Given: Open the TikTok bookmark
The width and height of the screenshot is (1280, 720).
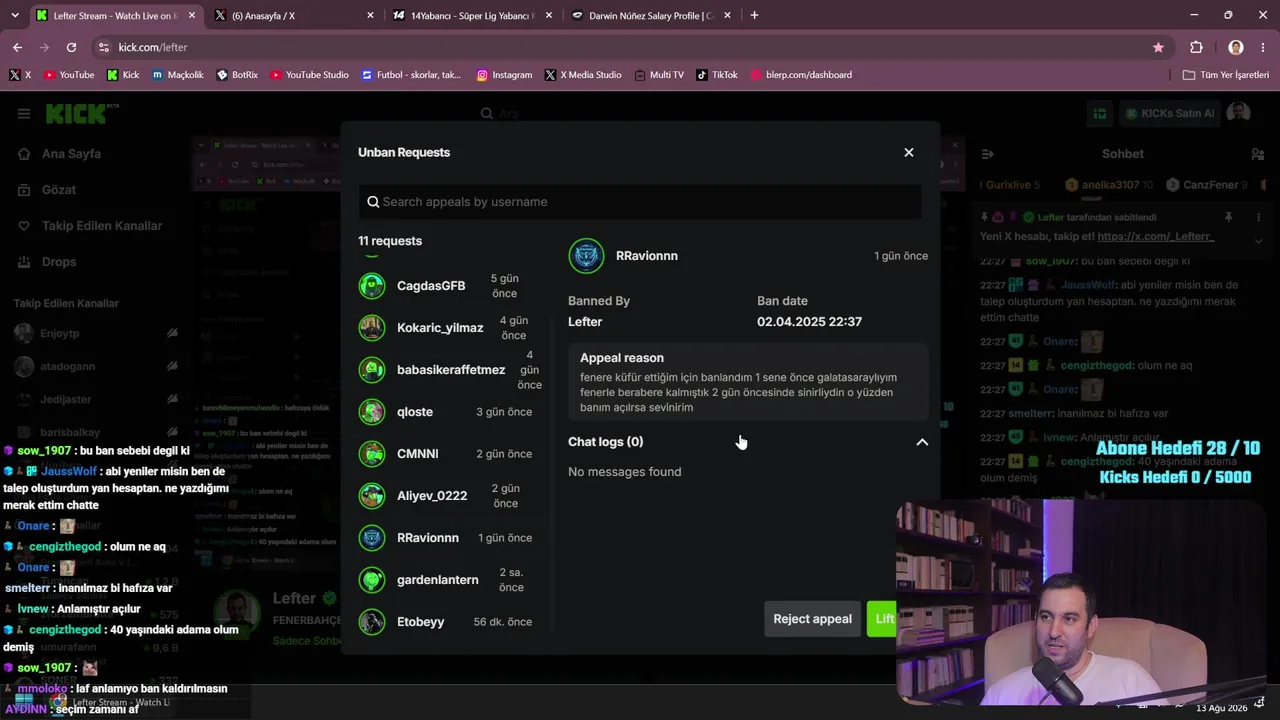Looking at the screenshot, I should click(717, 75).
